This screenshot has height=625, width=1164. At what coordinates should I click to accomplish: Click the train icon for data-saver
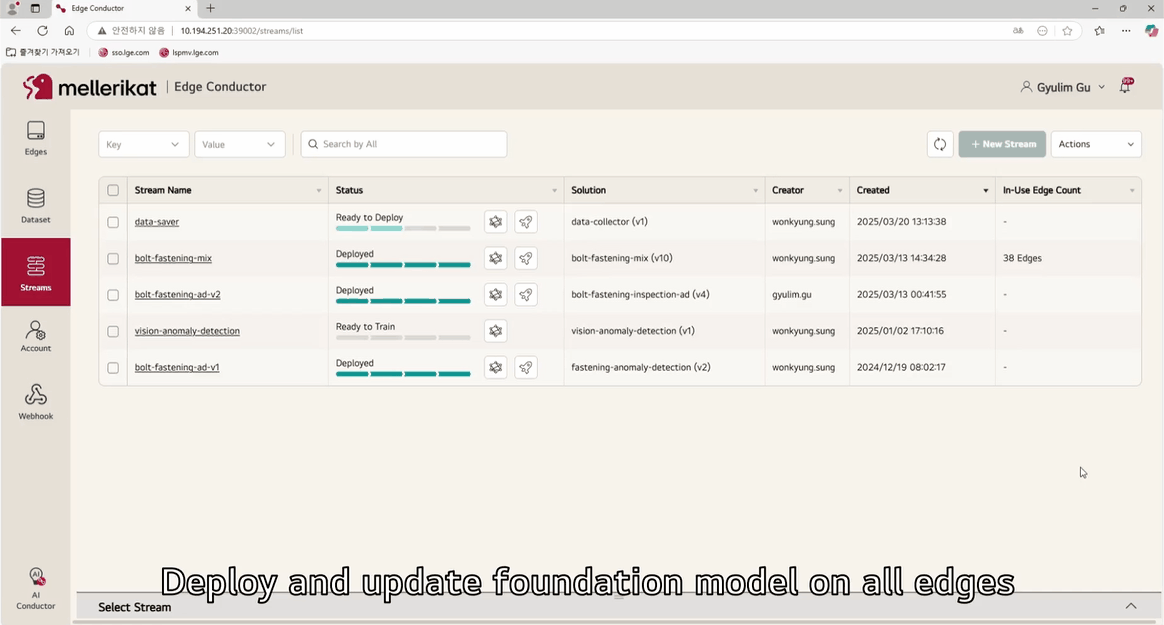(495, 222)
